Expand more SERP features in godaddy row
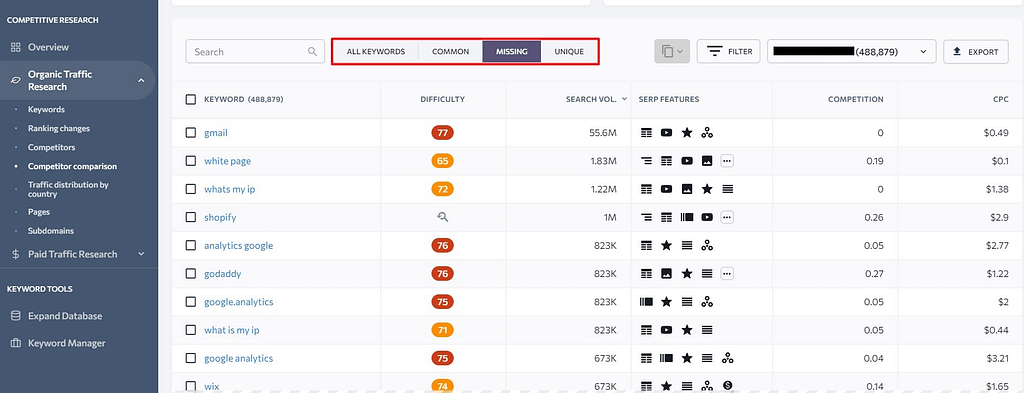 pyautogui.click(x=727, y=274)
